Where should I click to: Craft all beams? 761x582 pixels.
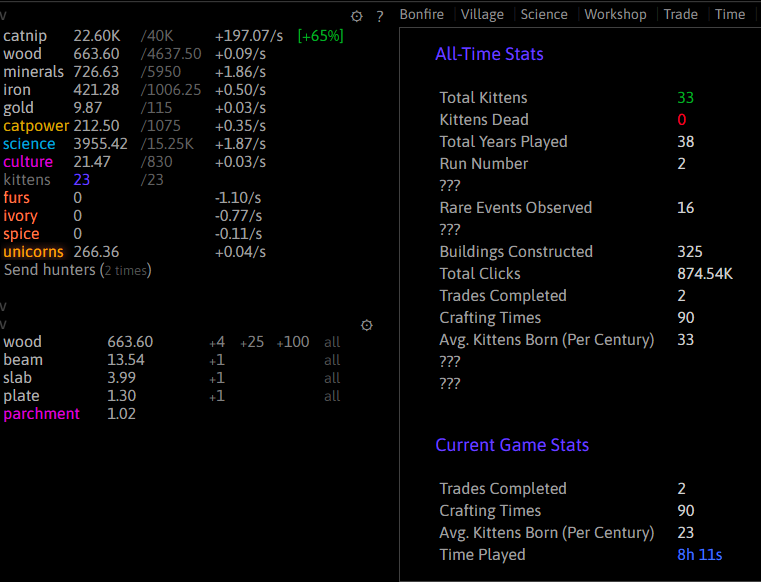point(332,360)
